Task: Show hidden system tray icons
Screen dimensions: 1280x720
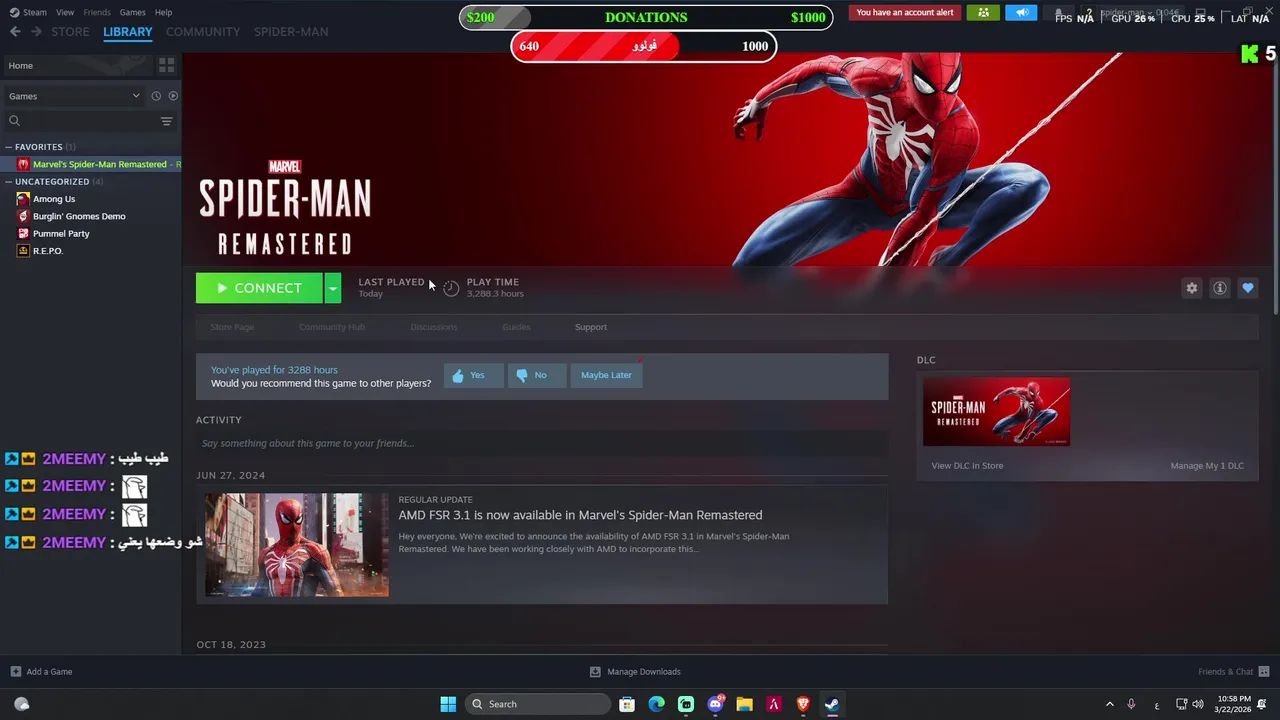Action: [1109, 704]
